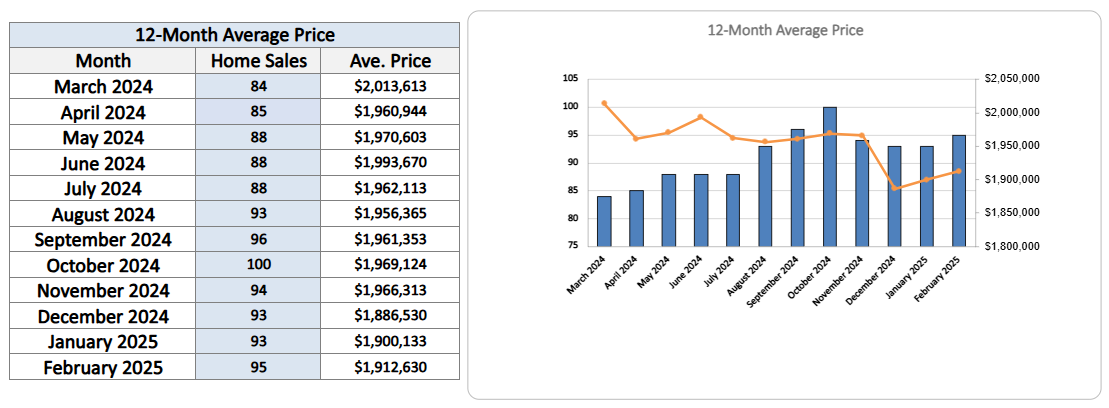The height and width of the screenshot is (408, 1109).
Task: Select the 'September 2024' table cell
Action: (103, 240)
